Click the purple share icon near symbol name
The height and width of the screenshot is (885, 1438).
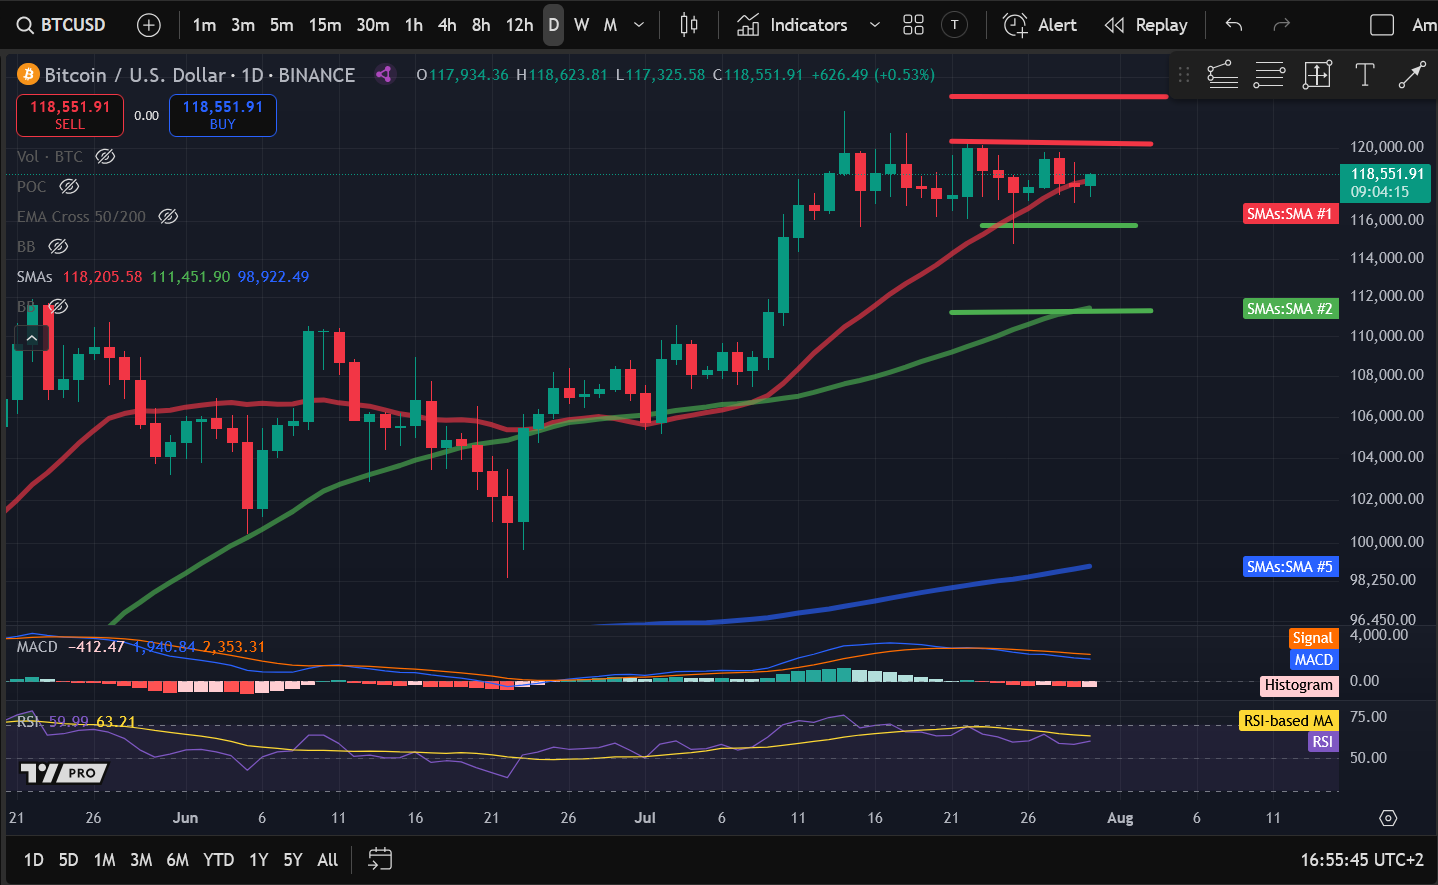pos(384,74)
